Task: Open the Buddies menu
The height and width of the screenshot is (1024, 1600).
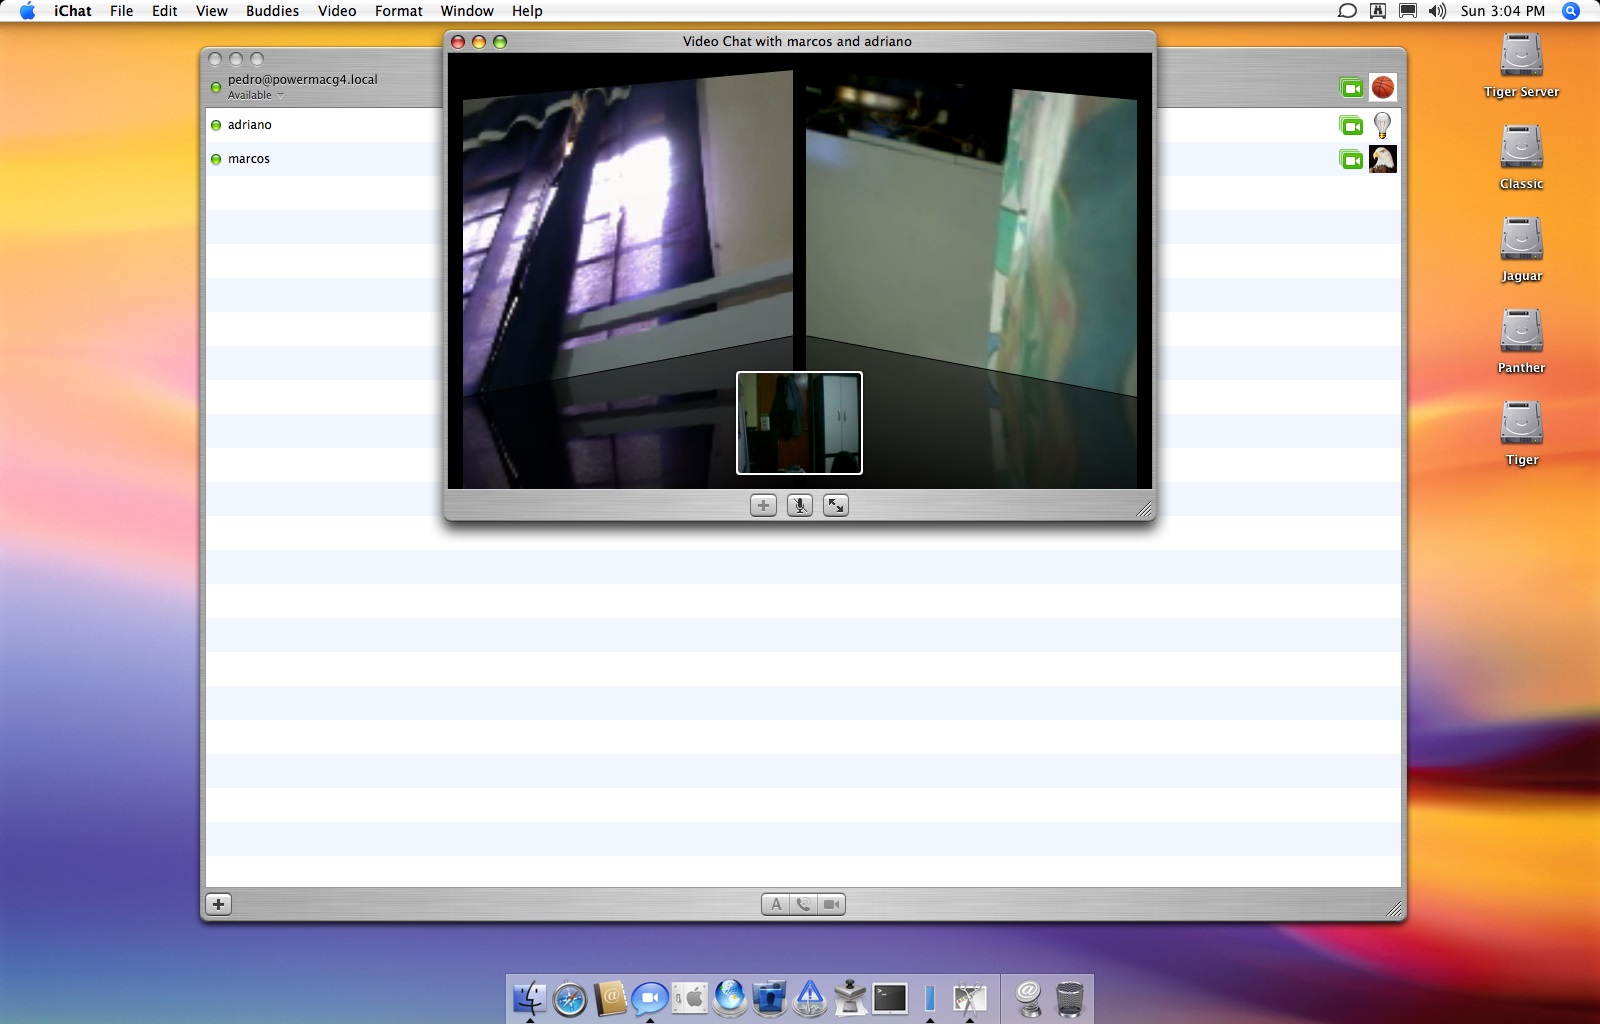Action: [272, 11]
